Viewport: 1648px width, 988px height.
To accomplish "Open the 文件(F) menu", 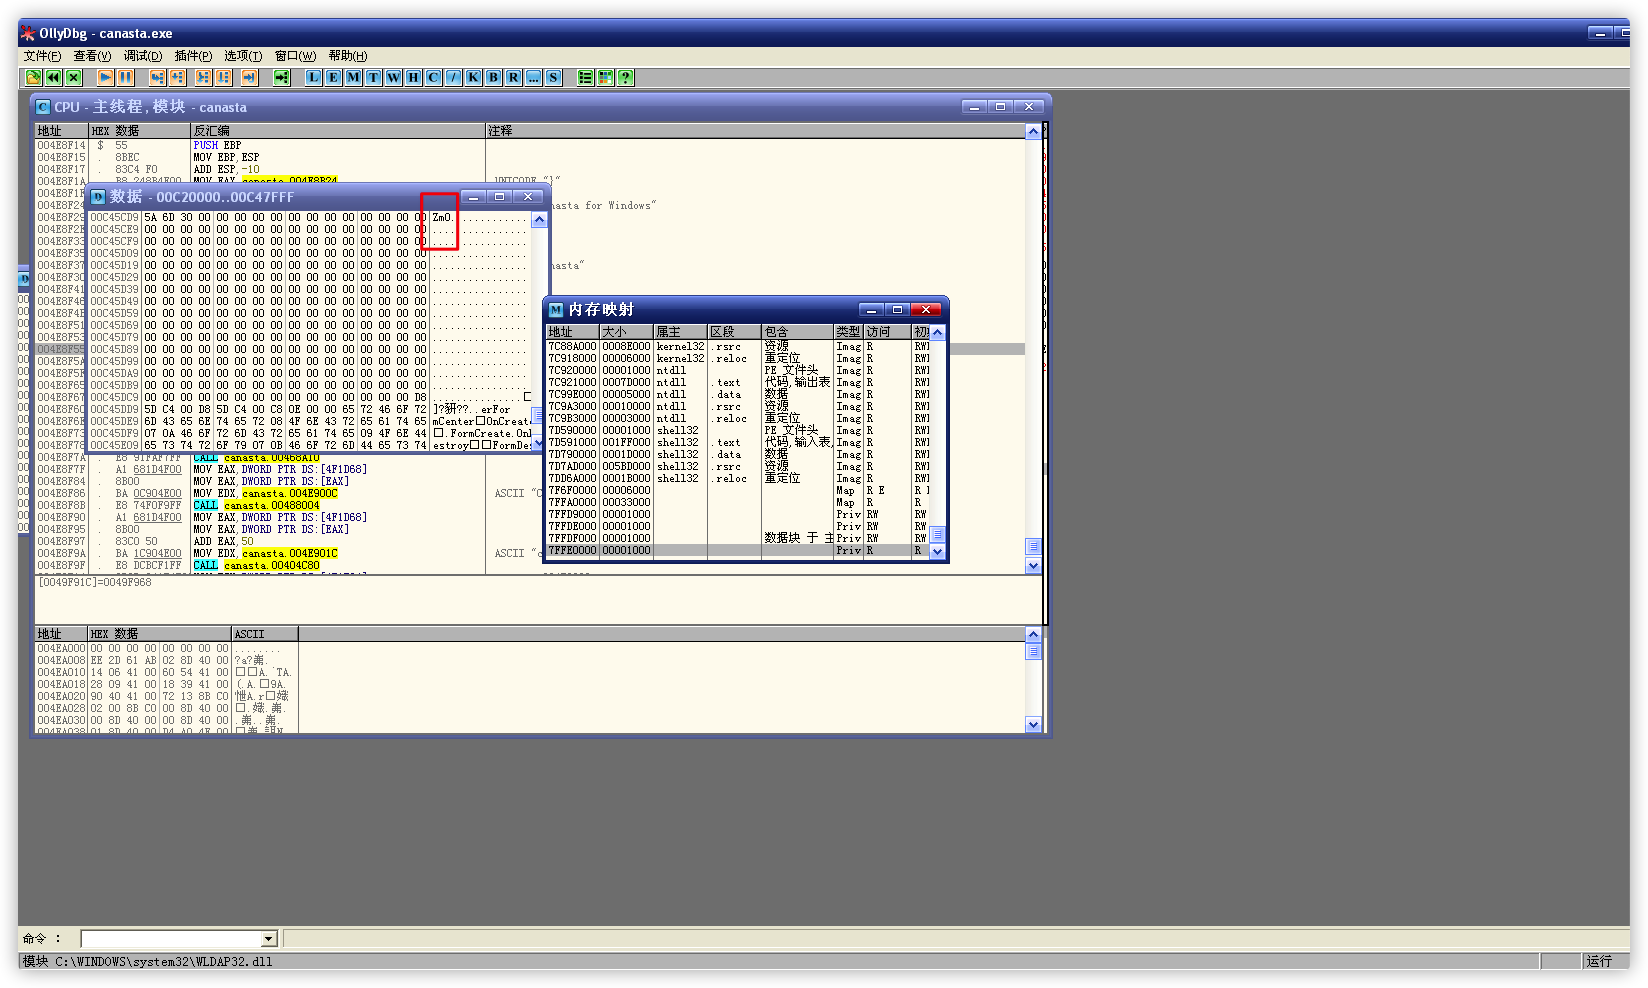I will click(x=42, y=56).
